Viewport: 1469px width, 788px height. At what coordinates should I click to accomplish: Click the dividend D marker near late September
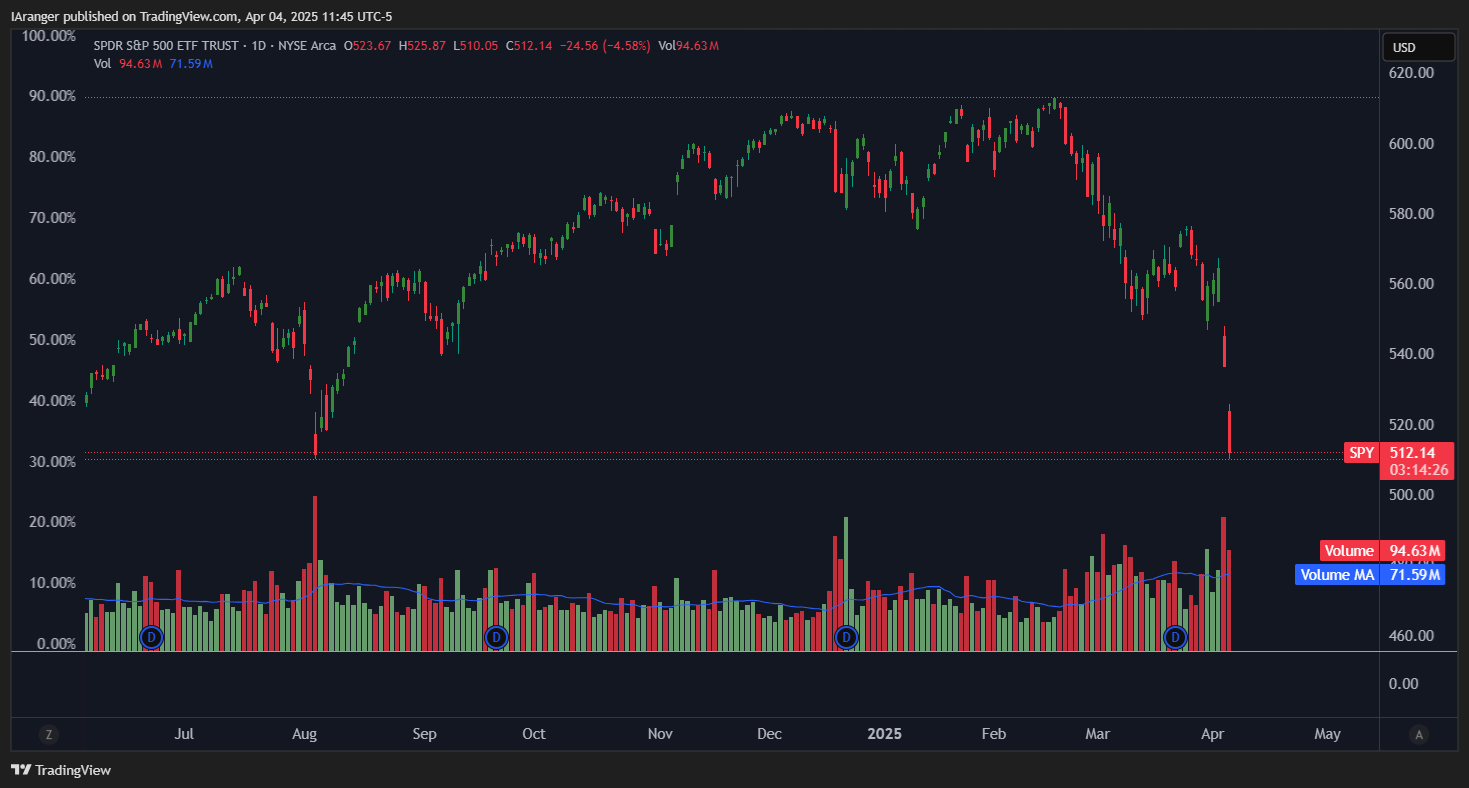click(x=495, y=636)
